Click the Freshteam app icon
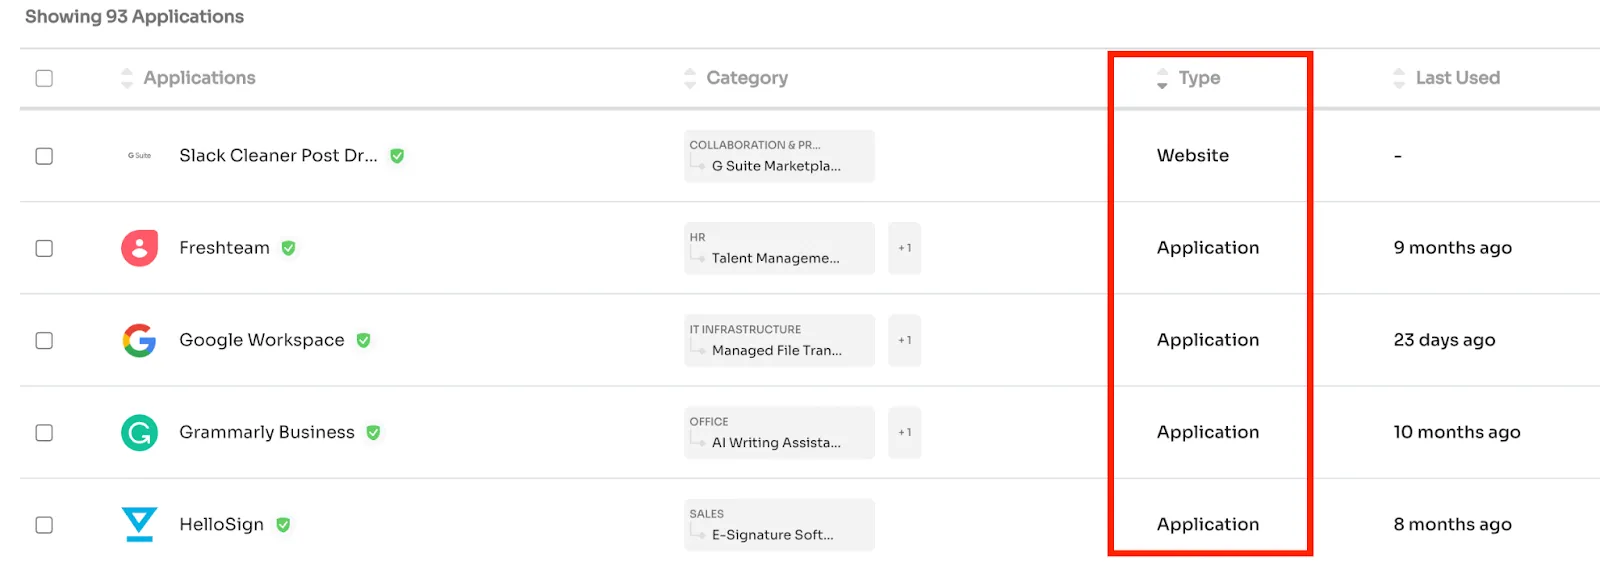Viewport: 1600px width, 569px height. coord(139,248)
